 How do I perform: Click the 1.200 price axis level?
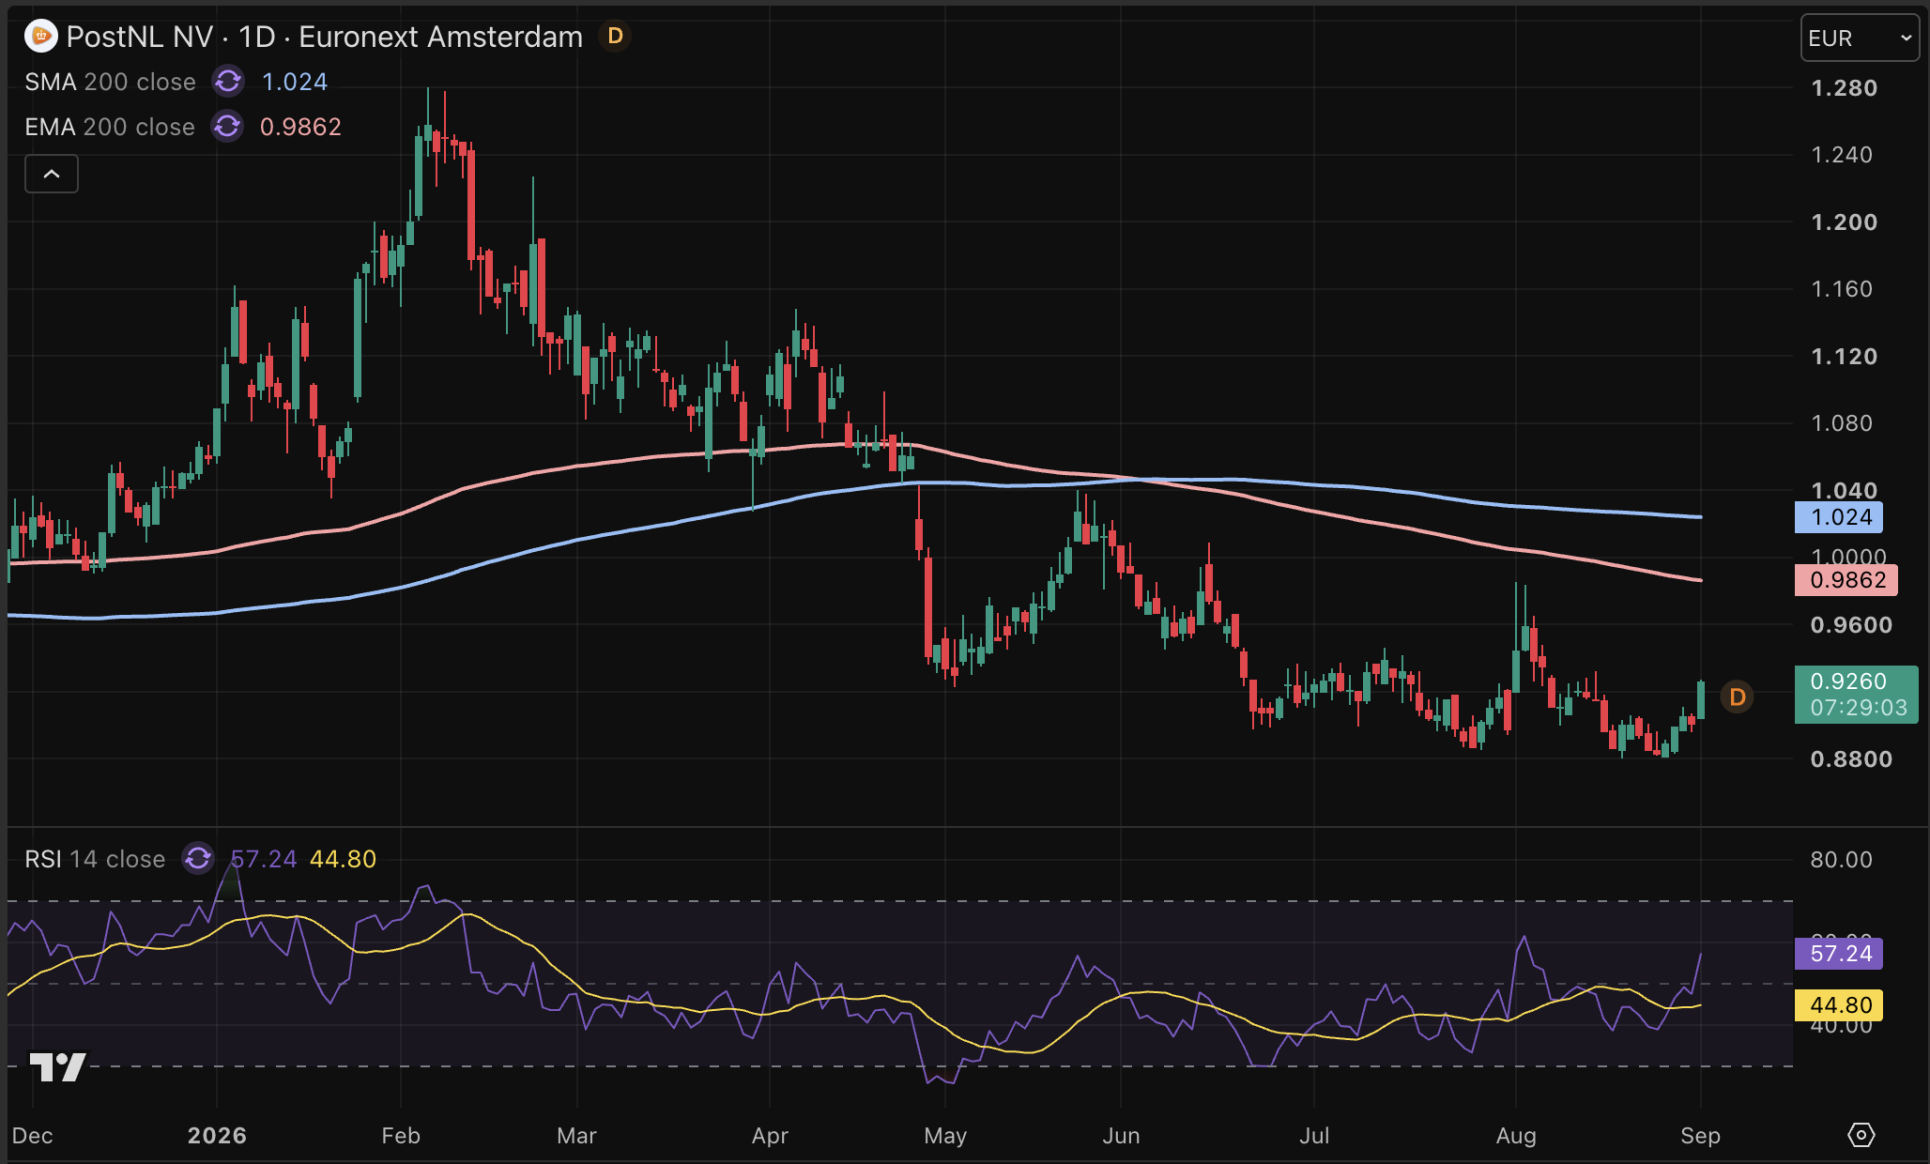tap(1844, 222)
